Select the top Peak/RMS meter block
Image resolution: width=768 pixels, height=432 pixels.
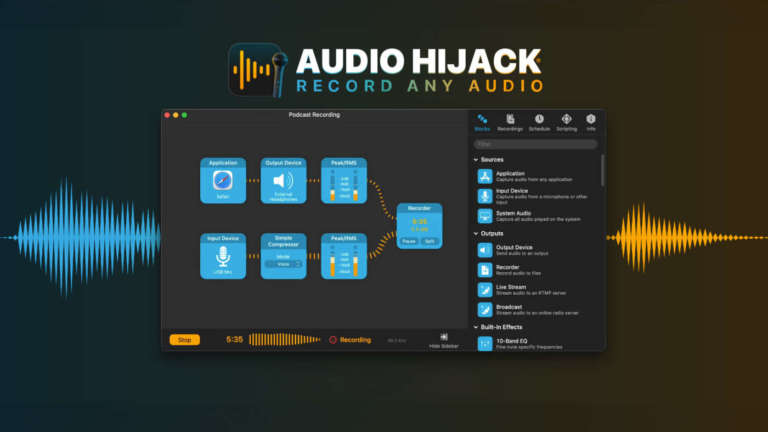pyautogui.click(x=344, y=181)
